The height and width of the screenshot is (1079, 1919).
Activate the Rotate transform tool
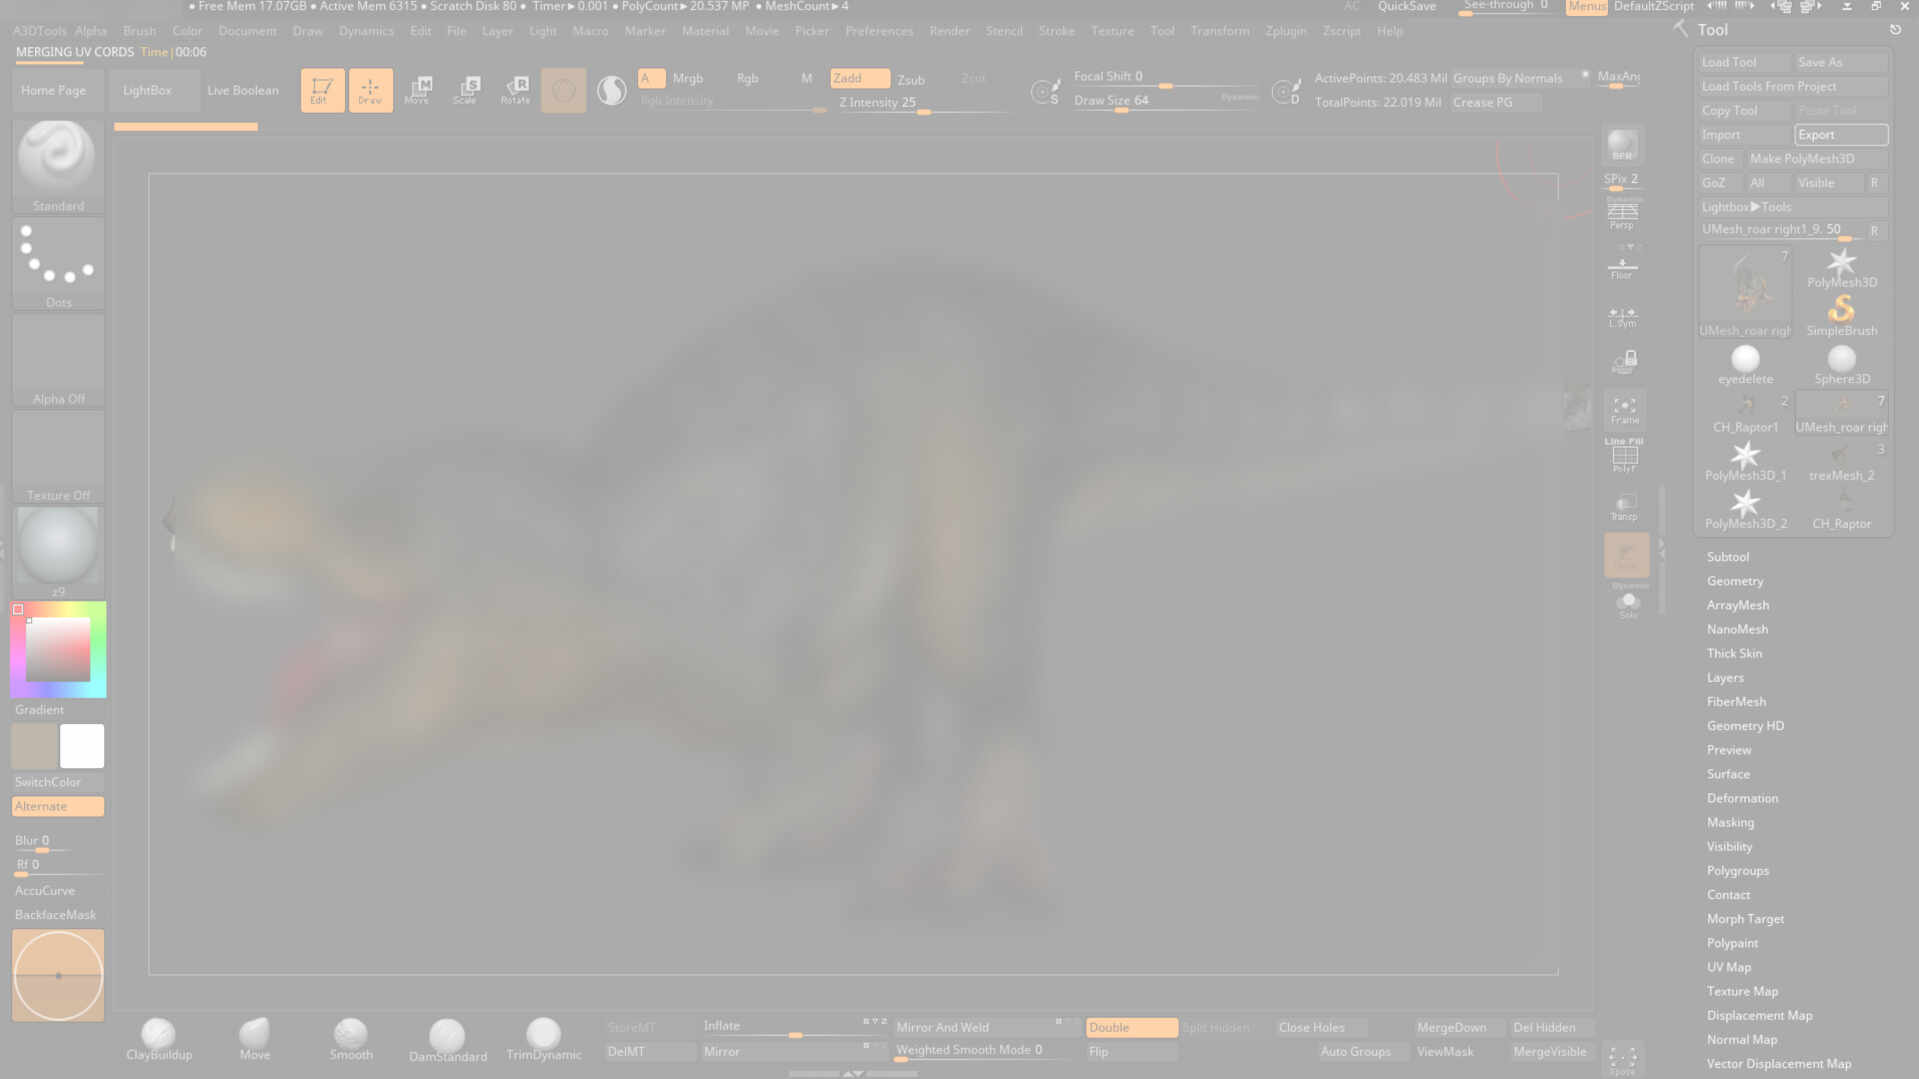click(x=515, y=90)
